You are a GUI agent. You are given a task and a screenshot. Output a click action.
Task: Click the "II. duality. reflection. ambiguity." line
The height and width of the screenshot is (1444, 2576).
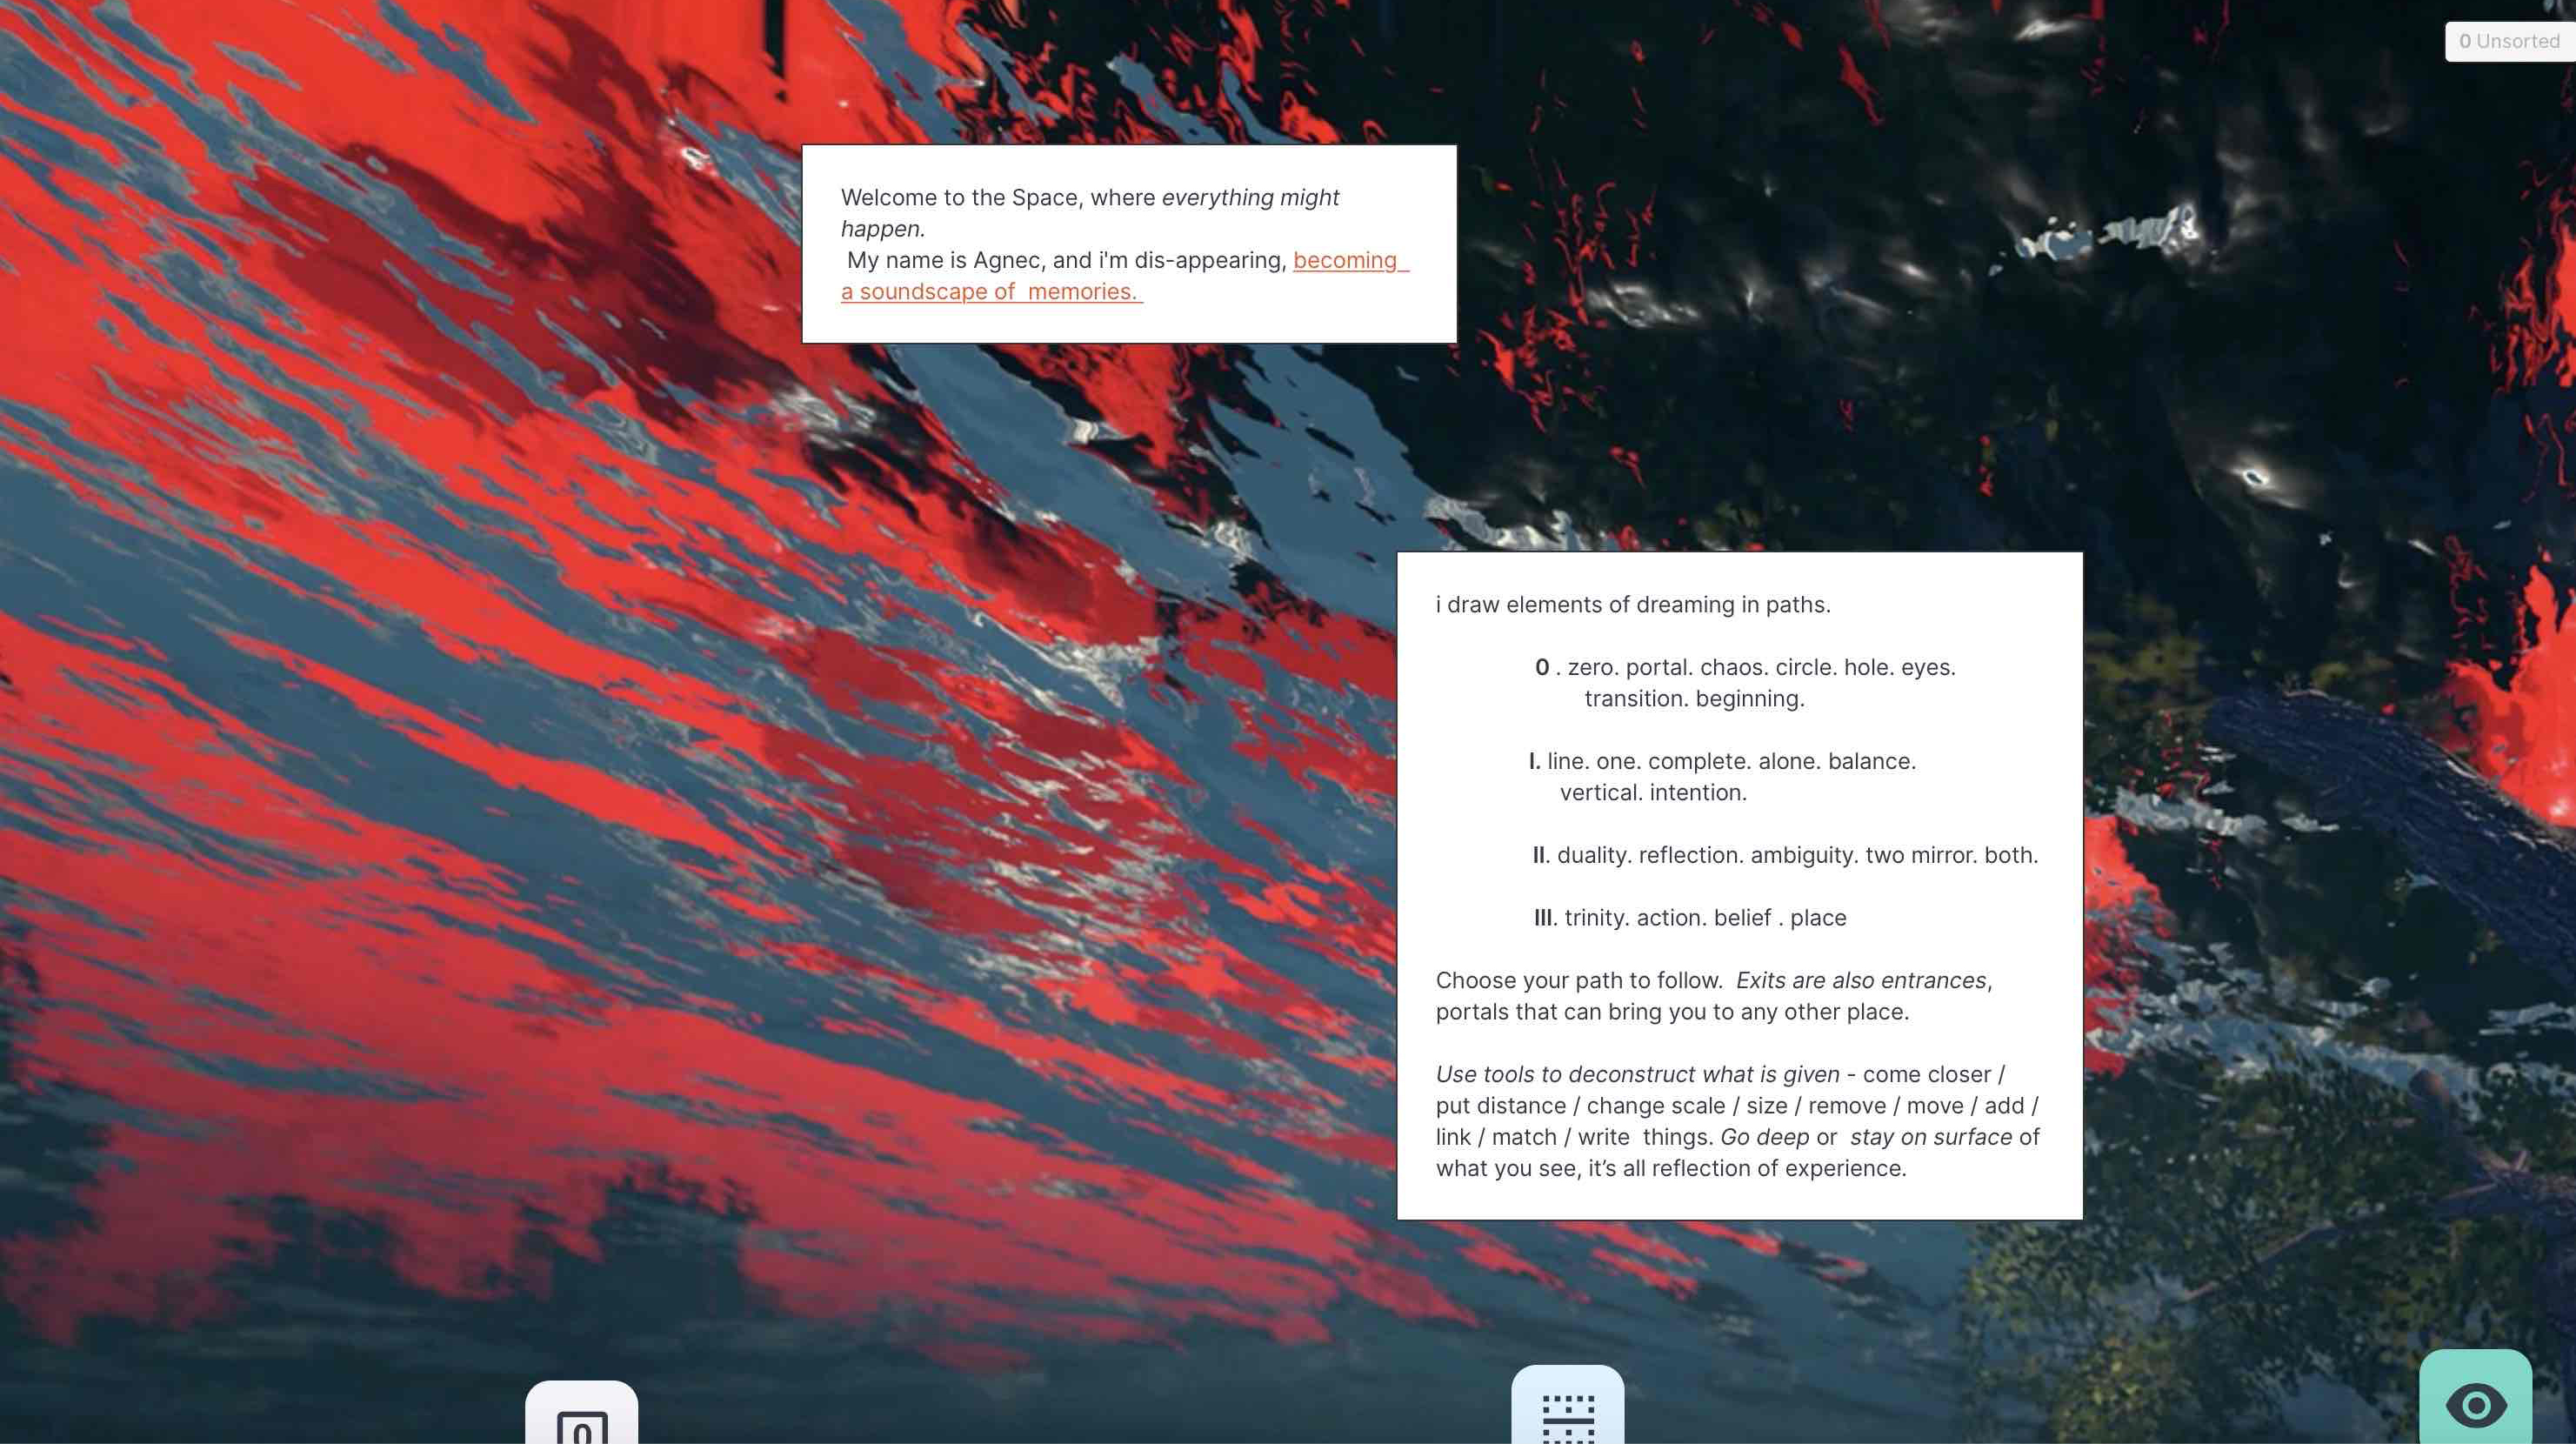click(1785, 855)
